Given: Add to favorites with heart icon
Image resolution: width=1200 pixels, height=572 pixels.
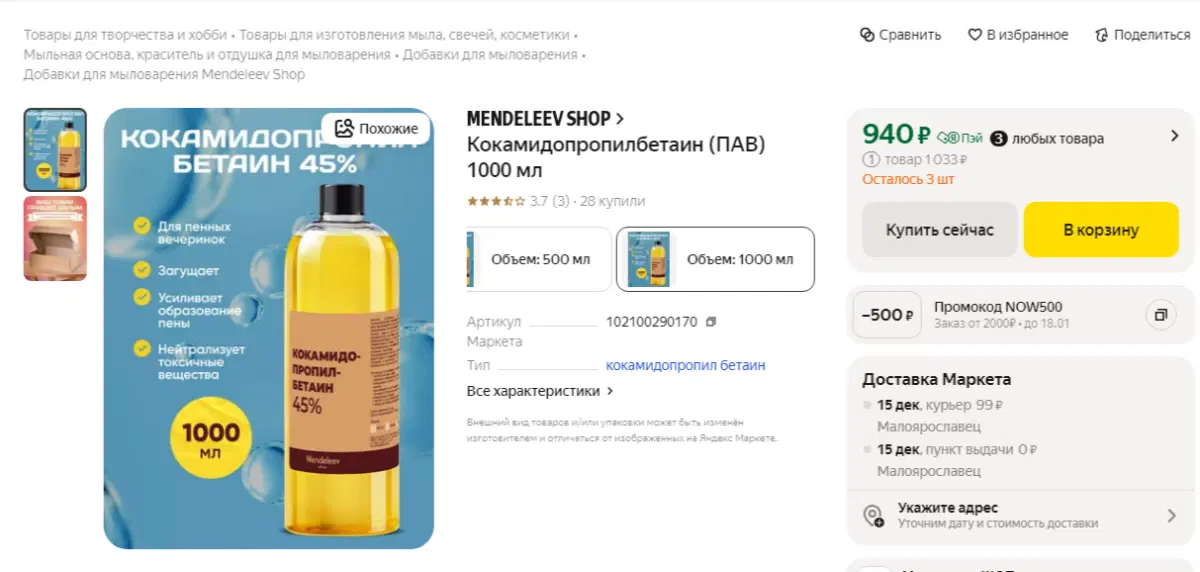Looking at the screenshot, I should [x=975, y=35].
